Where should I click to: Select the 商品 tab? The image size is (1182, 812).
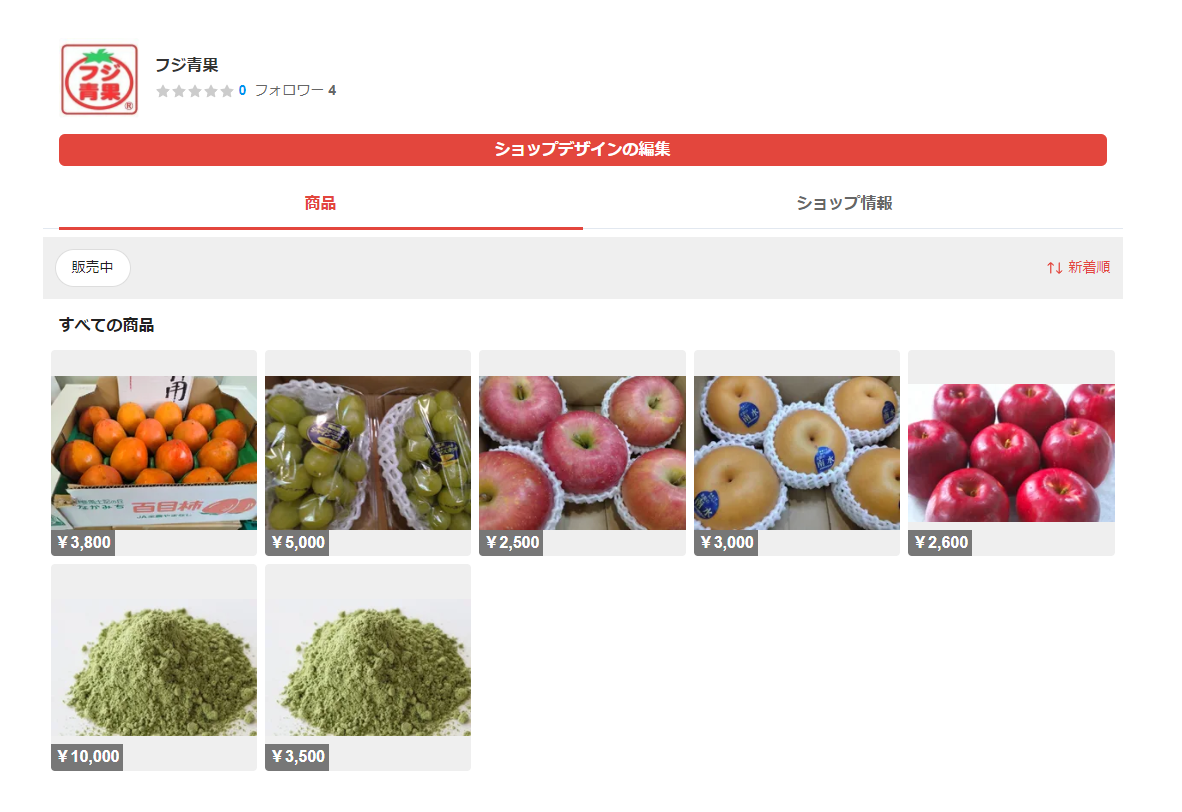point(320,204)
